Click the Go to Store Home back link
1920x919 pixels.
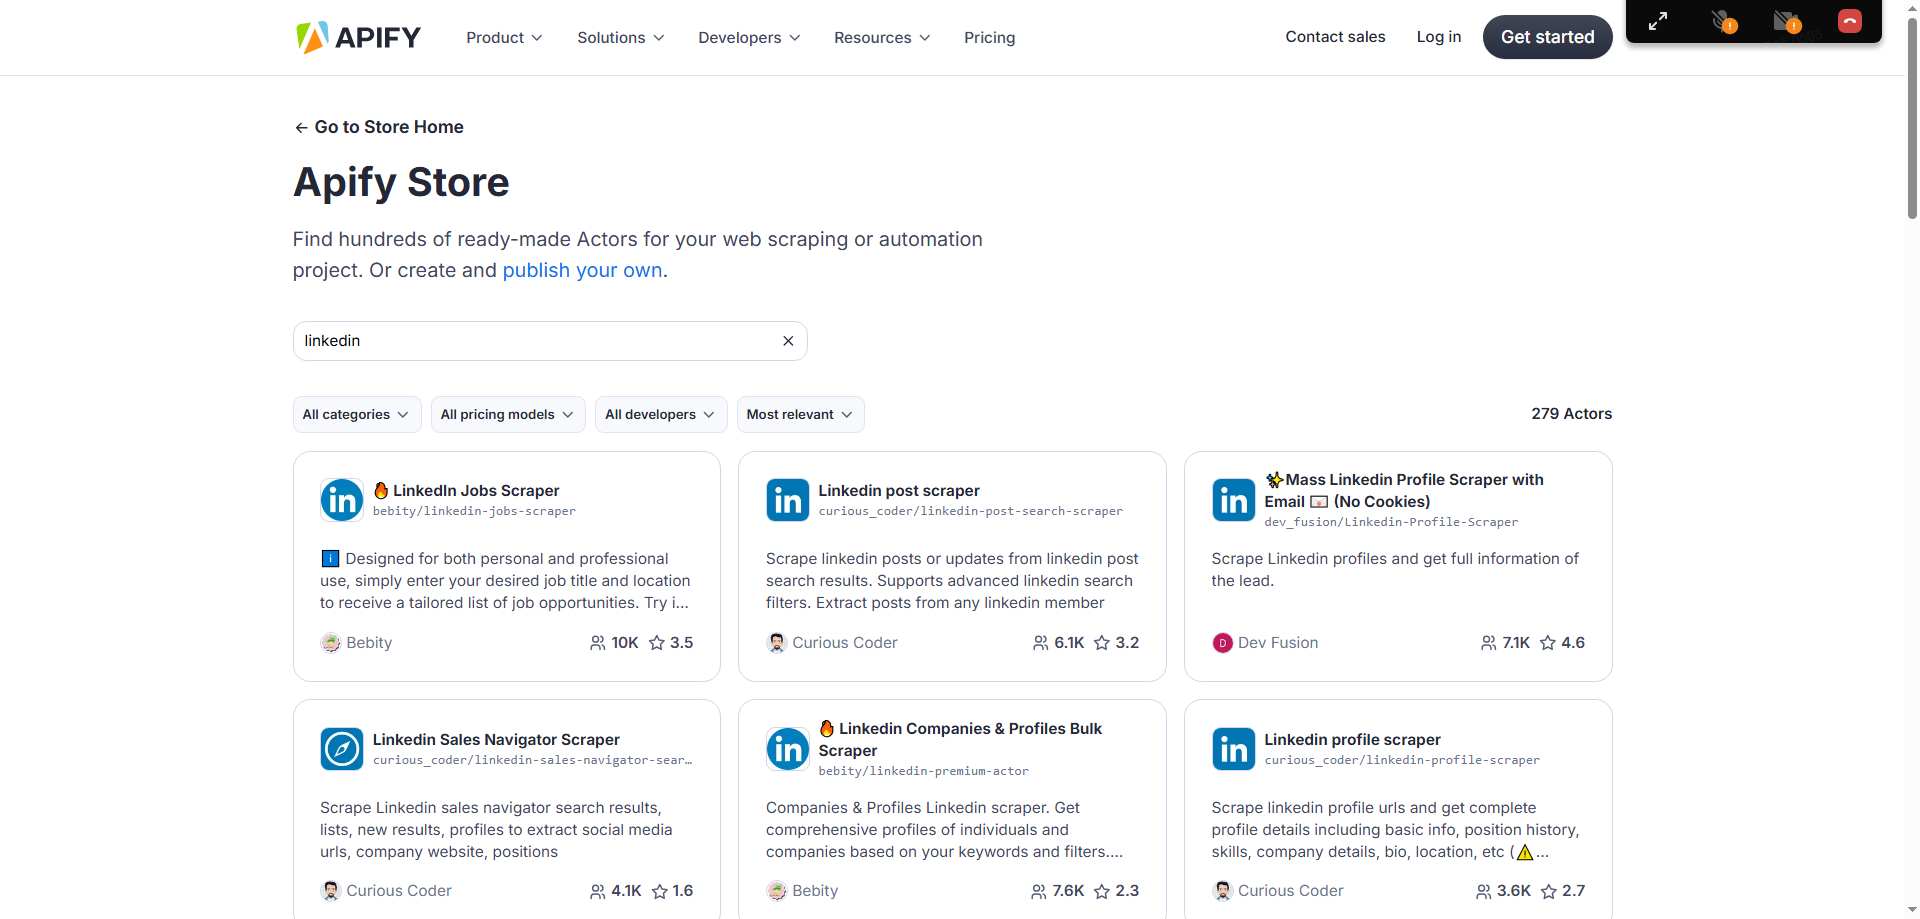tap(378, 127)
